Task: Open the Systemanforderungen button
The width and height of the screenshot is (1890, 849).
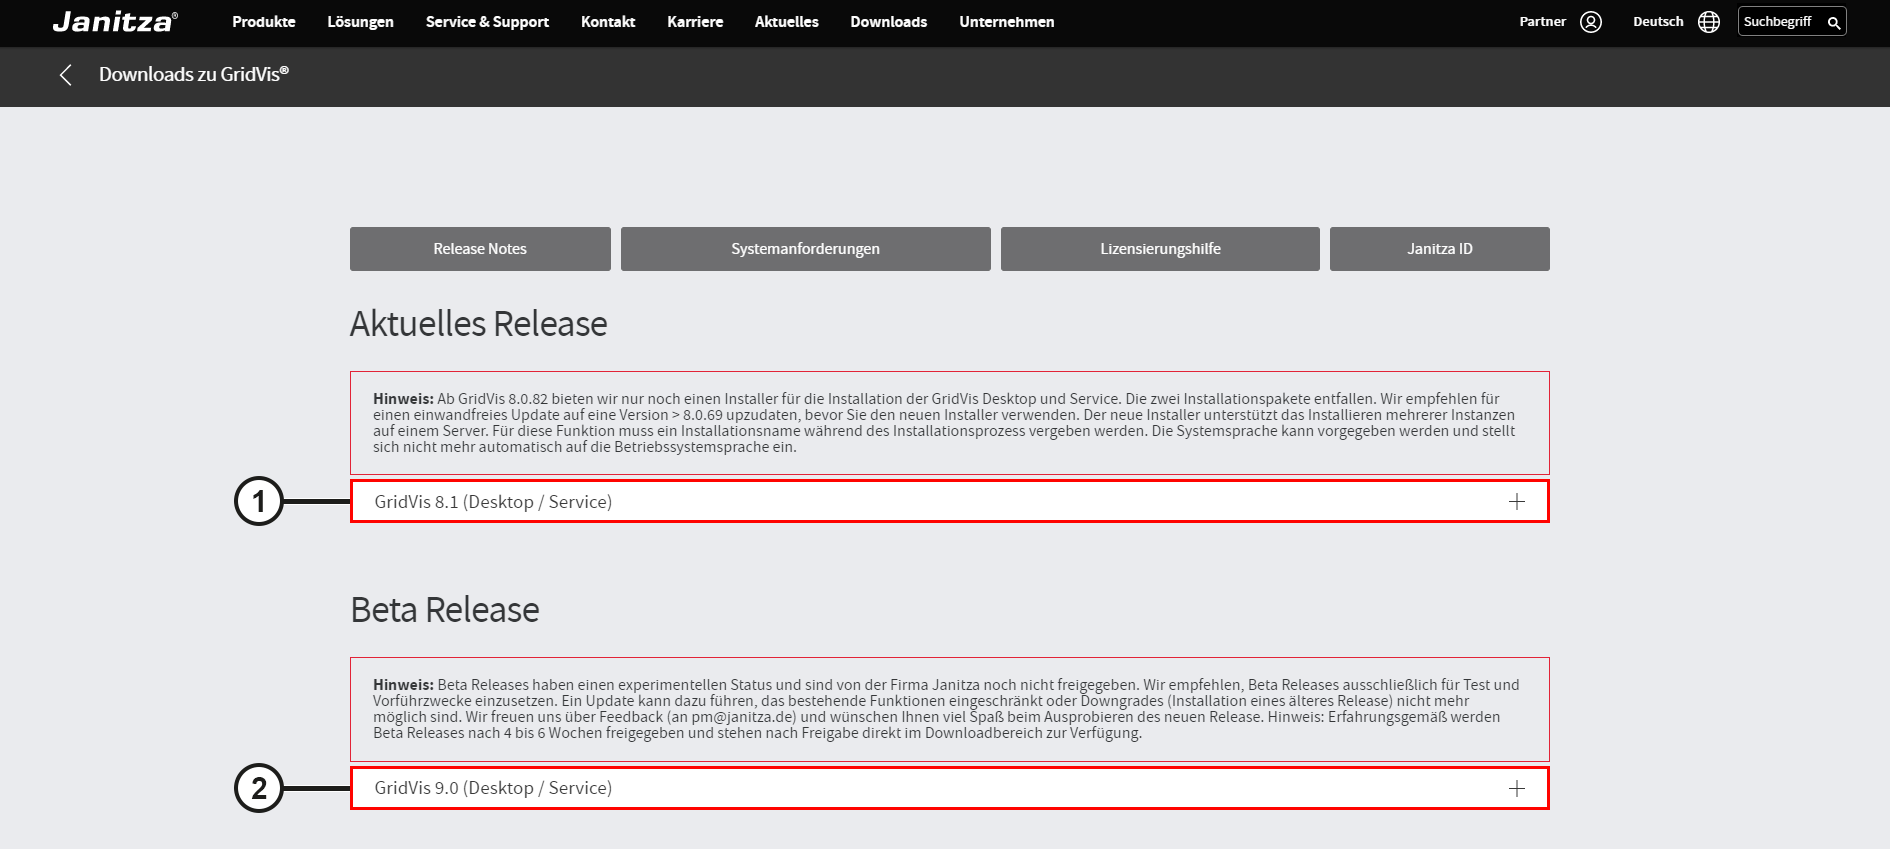Action: coord(806,249)
